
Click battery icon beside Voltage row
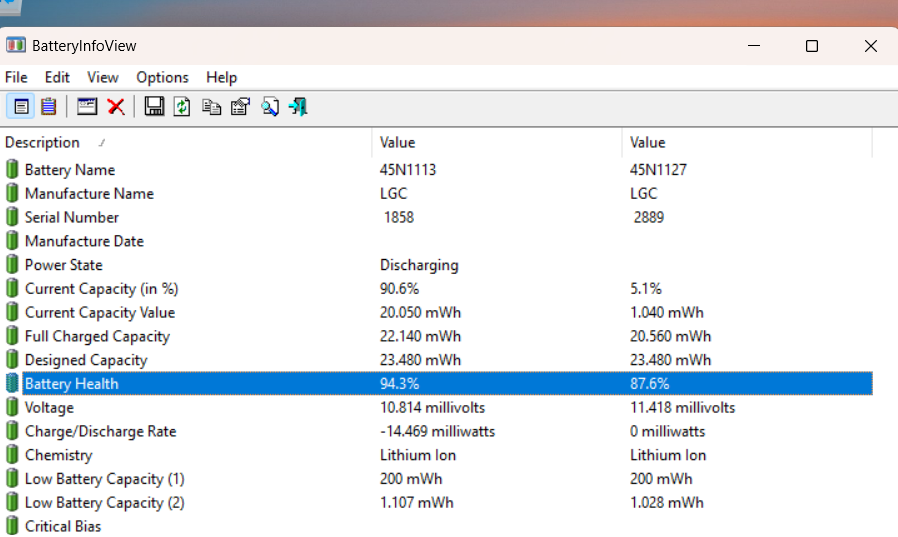click(x=12, y=407)
